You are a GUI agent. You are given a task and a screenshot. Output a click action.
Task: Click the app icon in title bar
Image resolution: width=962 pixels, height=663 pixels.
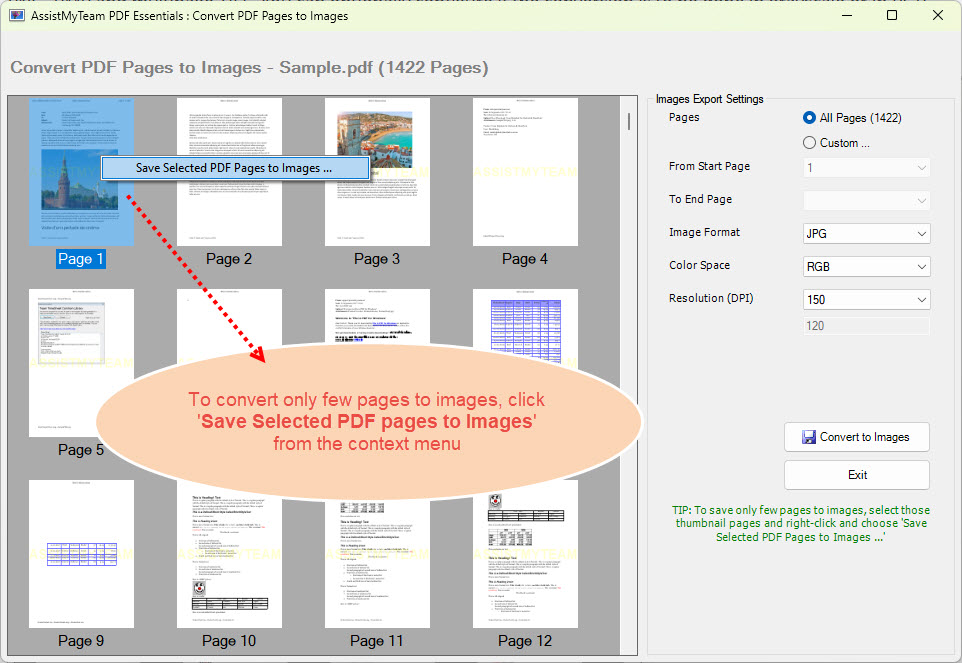pos(17,15)
